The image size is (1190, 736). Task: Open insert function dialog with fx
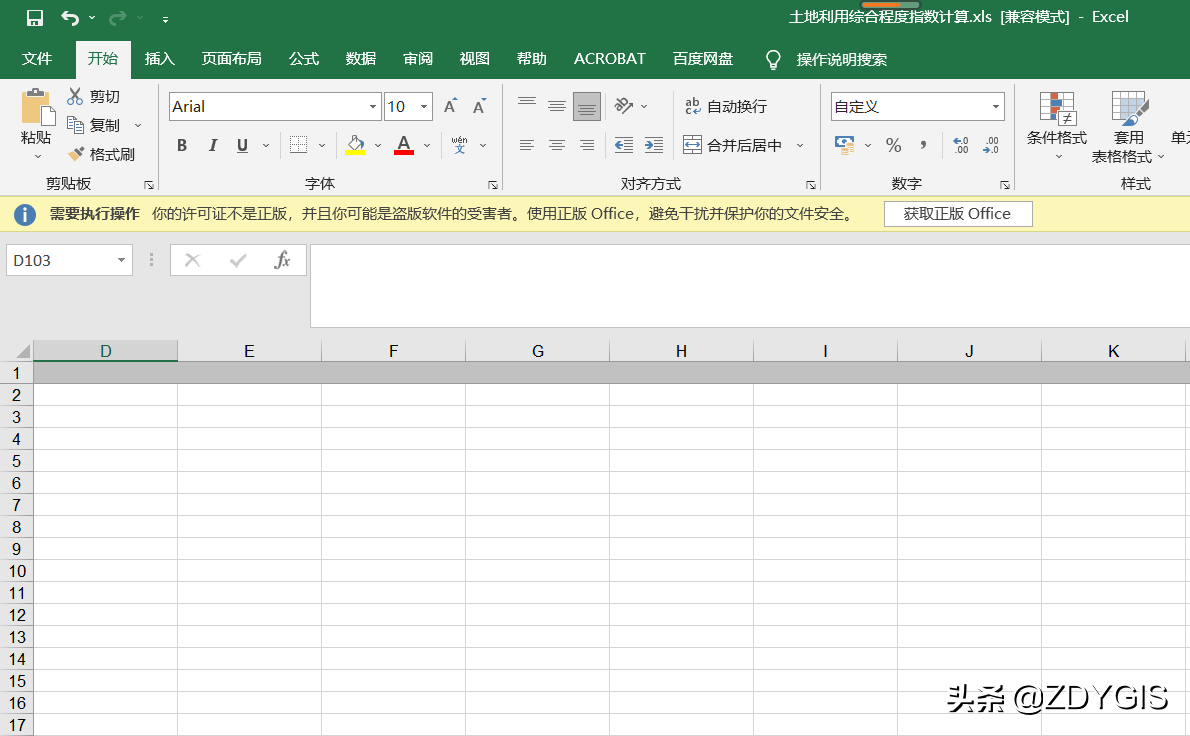pyautogui.click(x=282, y=260)
